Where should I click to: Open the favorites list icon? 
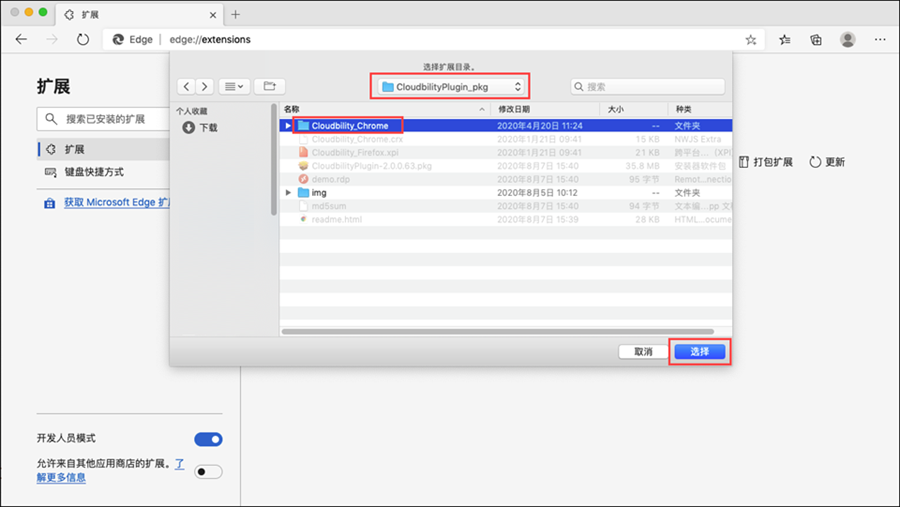point(785,40)
